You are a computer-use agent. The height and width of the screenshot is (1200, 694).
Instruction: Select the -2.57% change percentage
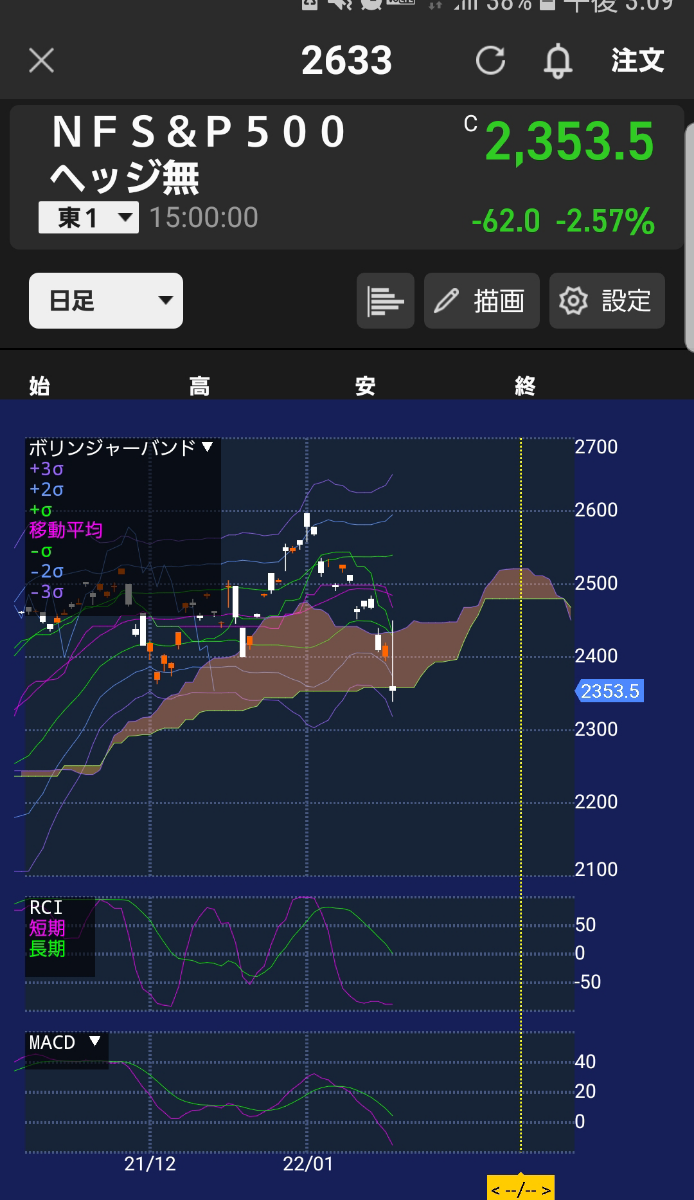click(605, 221)
